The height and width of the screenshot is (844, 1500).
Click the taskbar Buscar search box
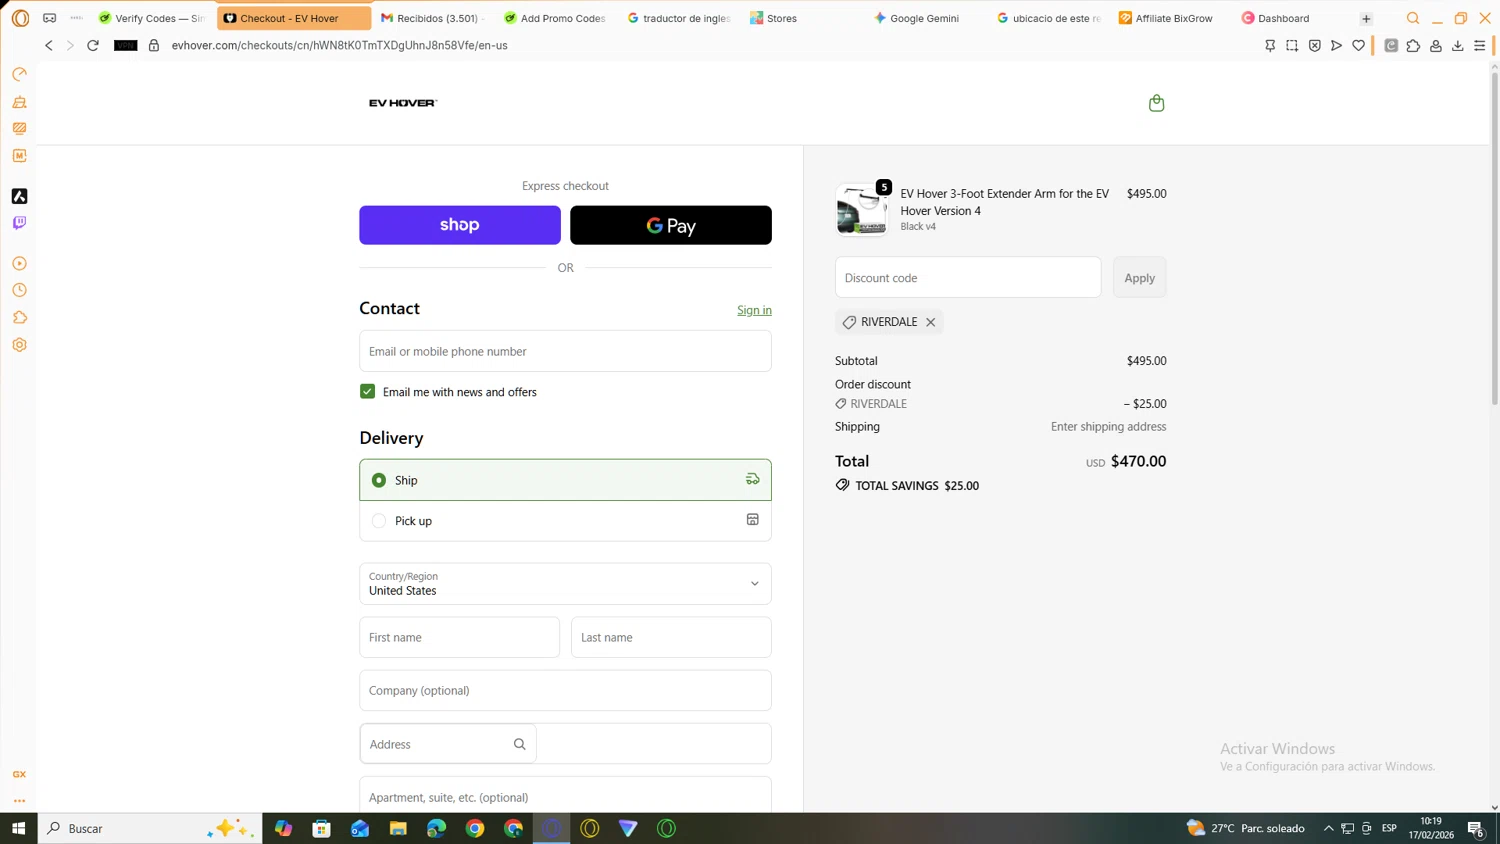pos(150,828)
